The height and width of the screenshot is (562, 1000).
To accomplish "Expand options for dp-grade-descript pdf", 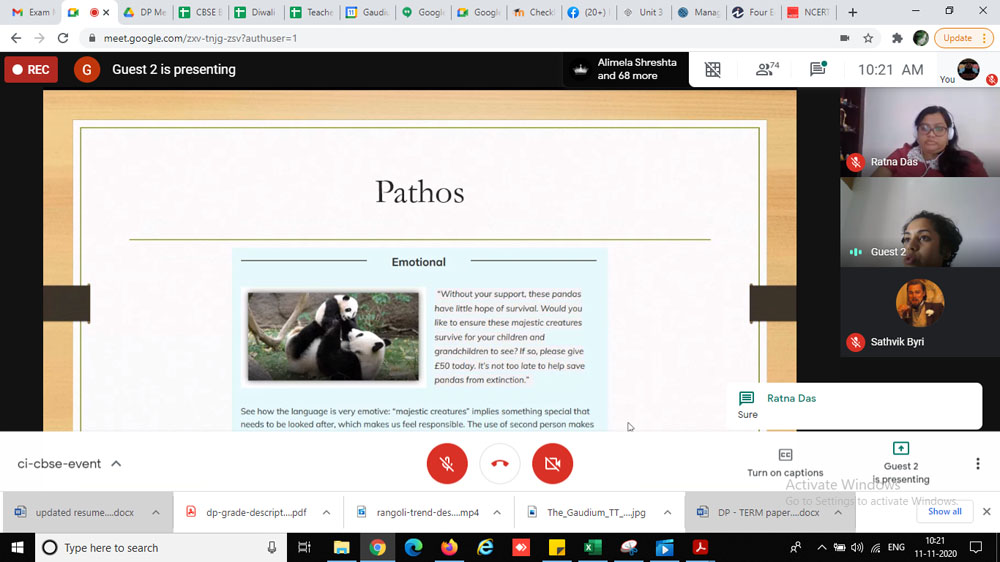I will point(326,512).
